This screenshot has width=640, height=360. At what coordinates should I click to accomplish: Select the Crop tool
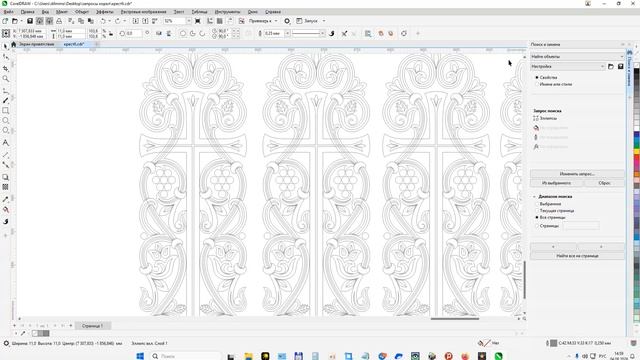click(5, 68)
